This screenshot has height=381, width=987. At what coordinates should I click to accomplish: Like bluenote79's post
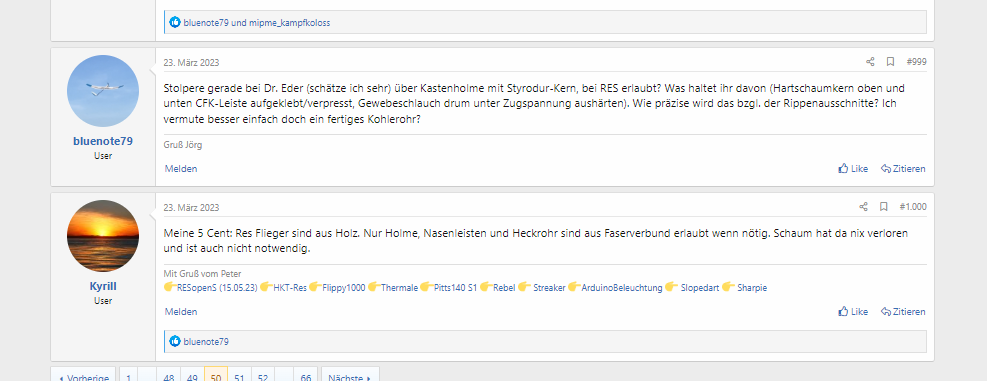(x=854, y=169)
